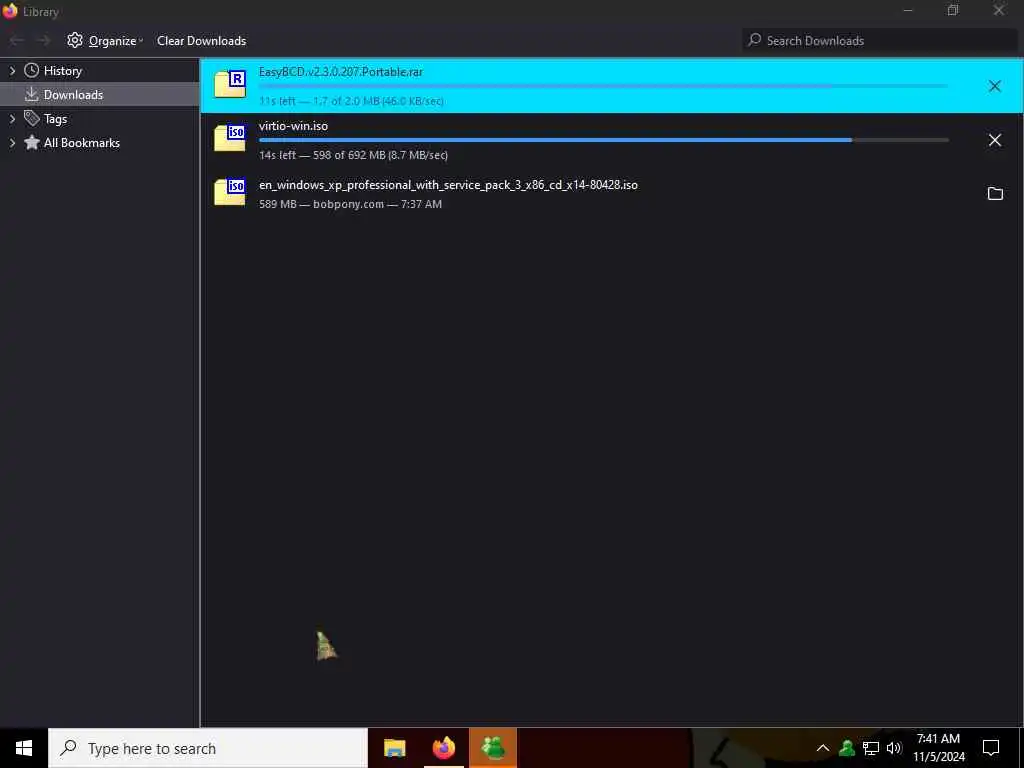This screenshot has width=1024, height=768.
Task: Click the '11s left' EasyBCD download status
Action: 351,101
